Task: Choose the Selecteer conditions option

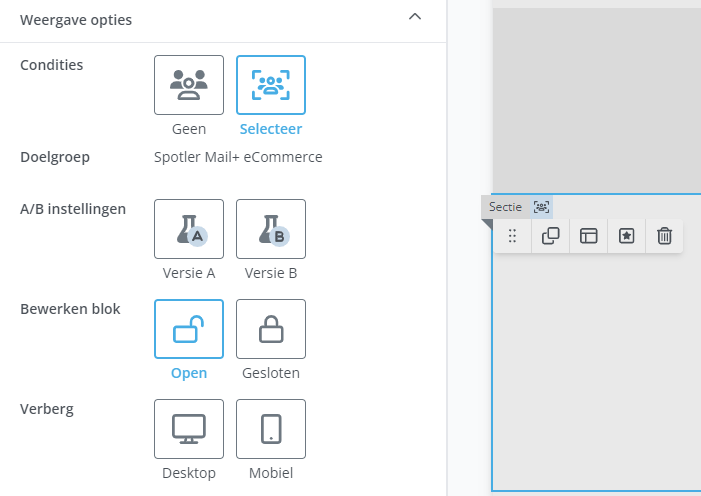Action: [271, 85]
